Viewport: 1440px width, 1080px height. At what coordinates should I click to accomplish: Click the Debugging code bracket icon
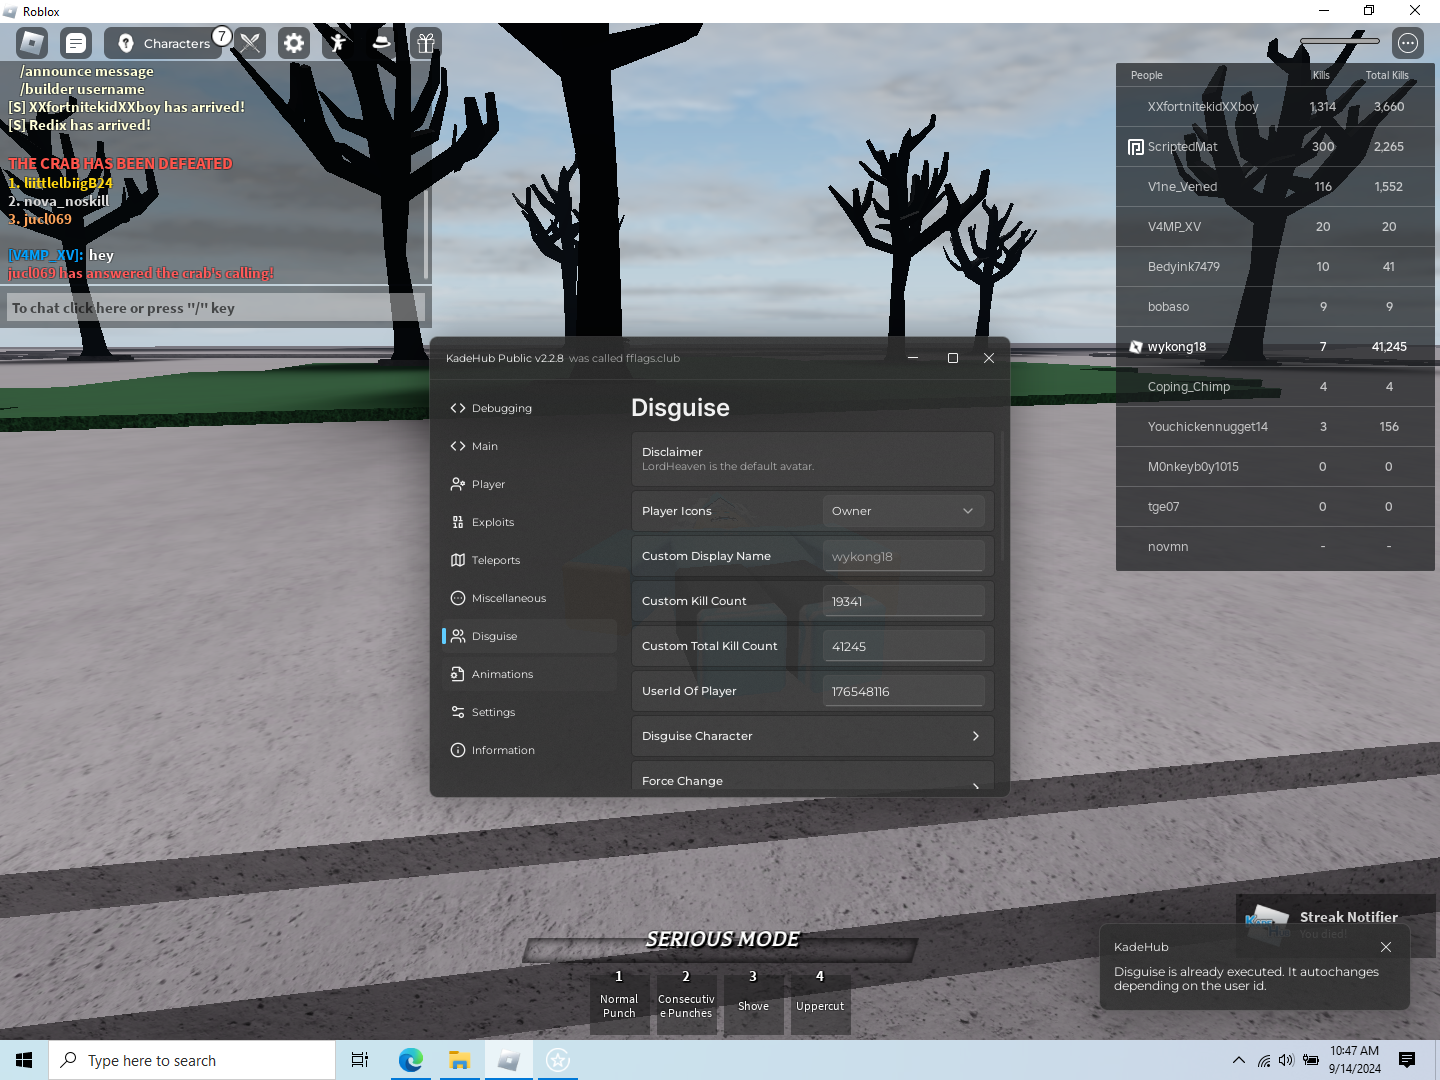[458, 408]
